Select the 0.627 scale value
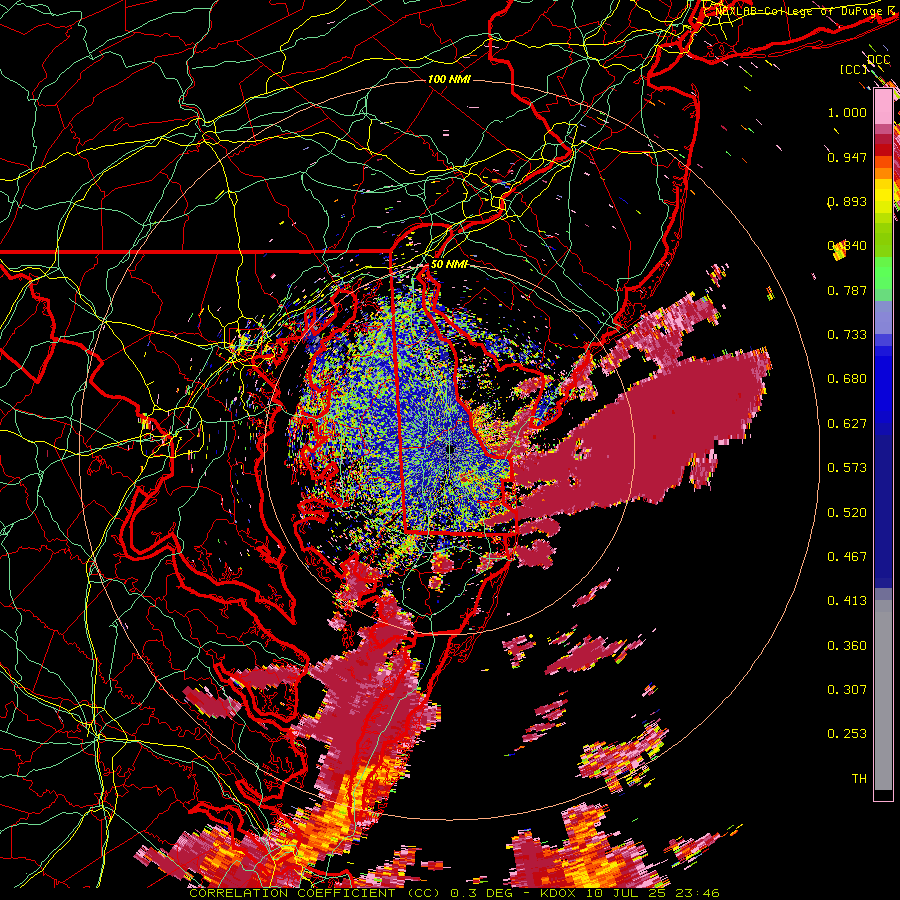The image size is (900, 900). (847, 424)
